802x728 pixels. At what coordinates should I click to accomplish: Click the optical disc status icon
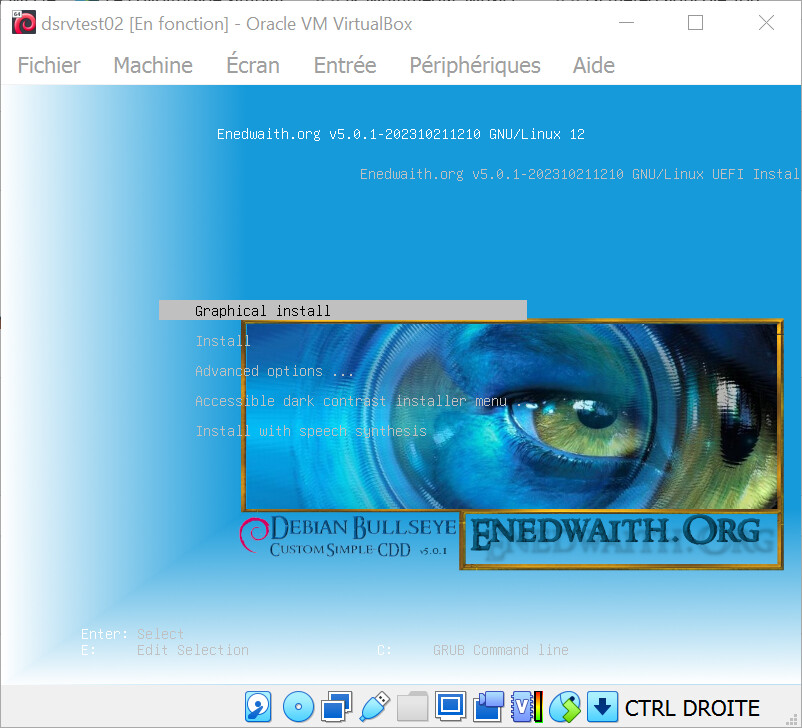pos(298,707)
